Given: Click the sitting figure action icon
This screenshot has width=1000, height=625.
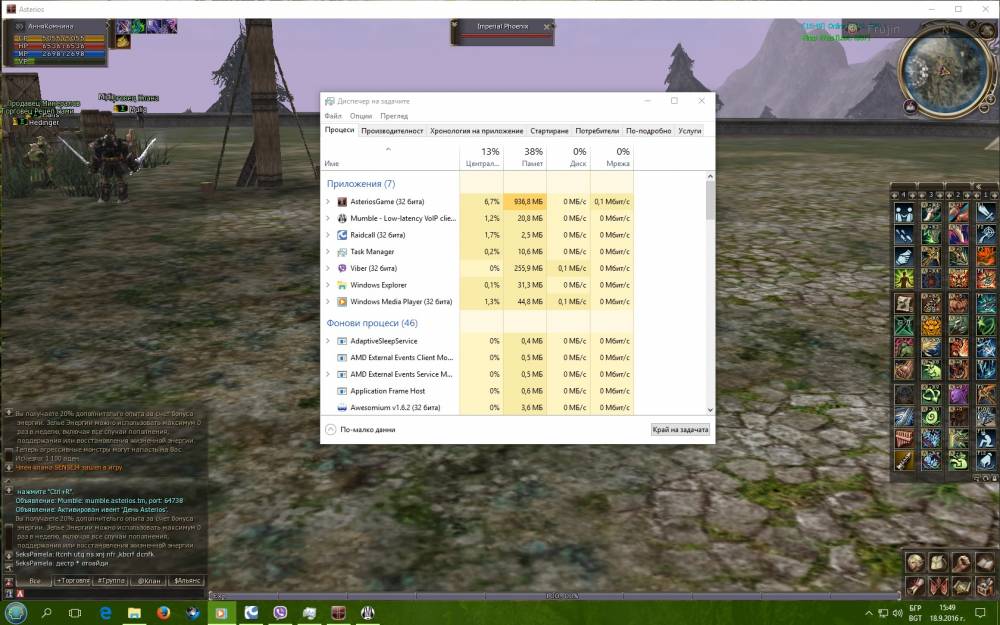Looking at the screenshot, I should tap(986, 438).
